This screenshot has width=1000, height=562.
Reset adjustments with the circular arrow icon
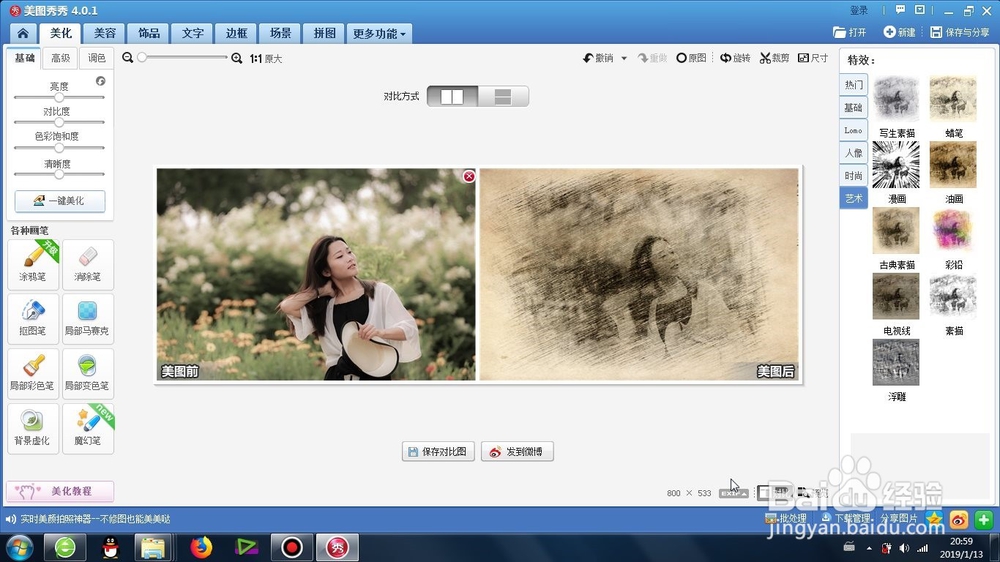tap(101, 81)
